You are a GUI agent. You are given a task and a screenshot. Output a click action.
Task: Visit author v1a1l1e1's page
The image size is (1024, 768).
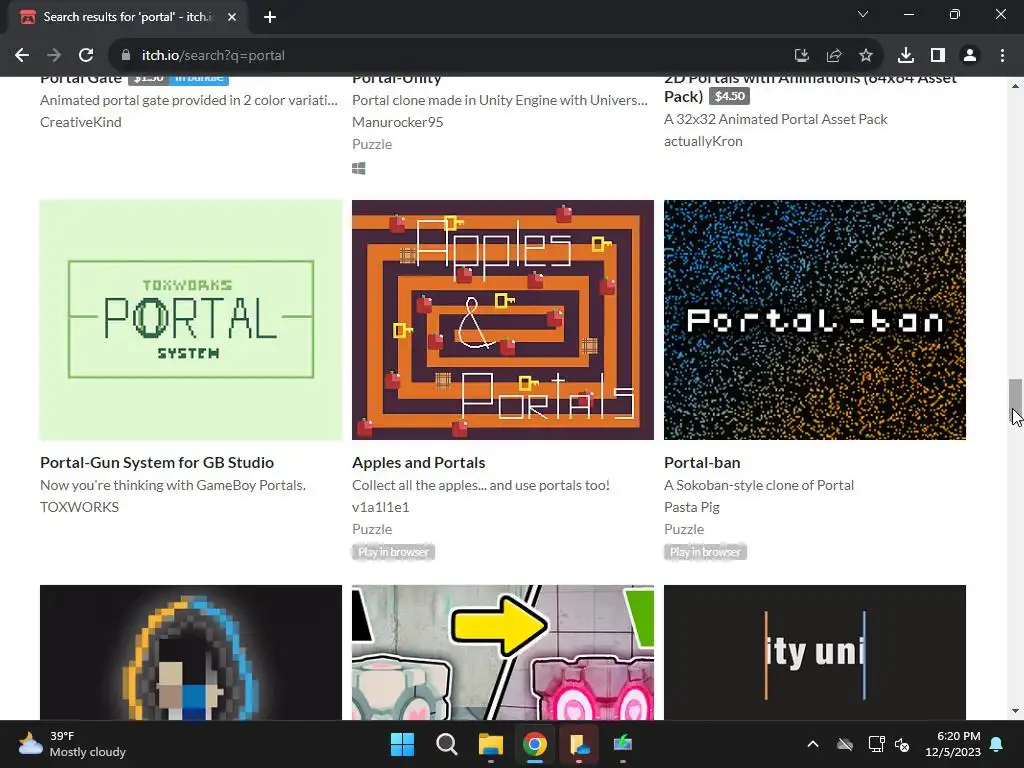[381, 507]
